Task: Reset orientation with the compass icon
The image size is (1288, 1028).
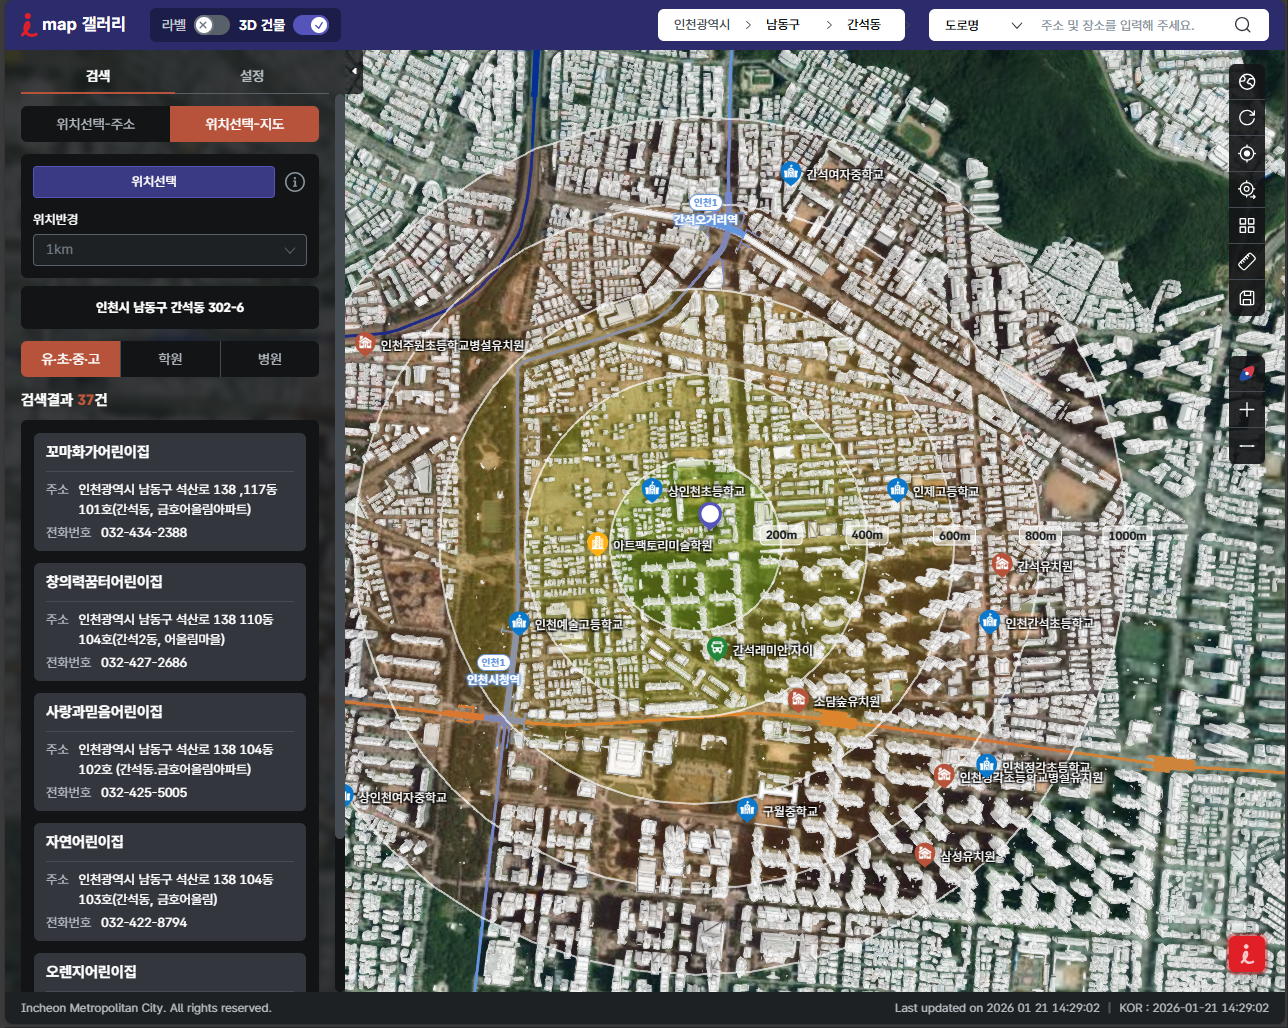Action: tap(1246, 373)
